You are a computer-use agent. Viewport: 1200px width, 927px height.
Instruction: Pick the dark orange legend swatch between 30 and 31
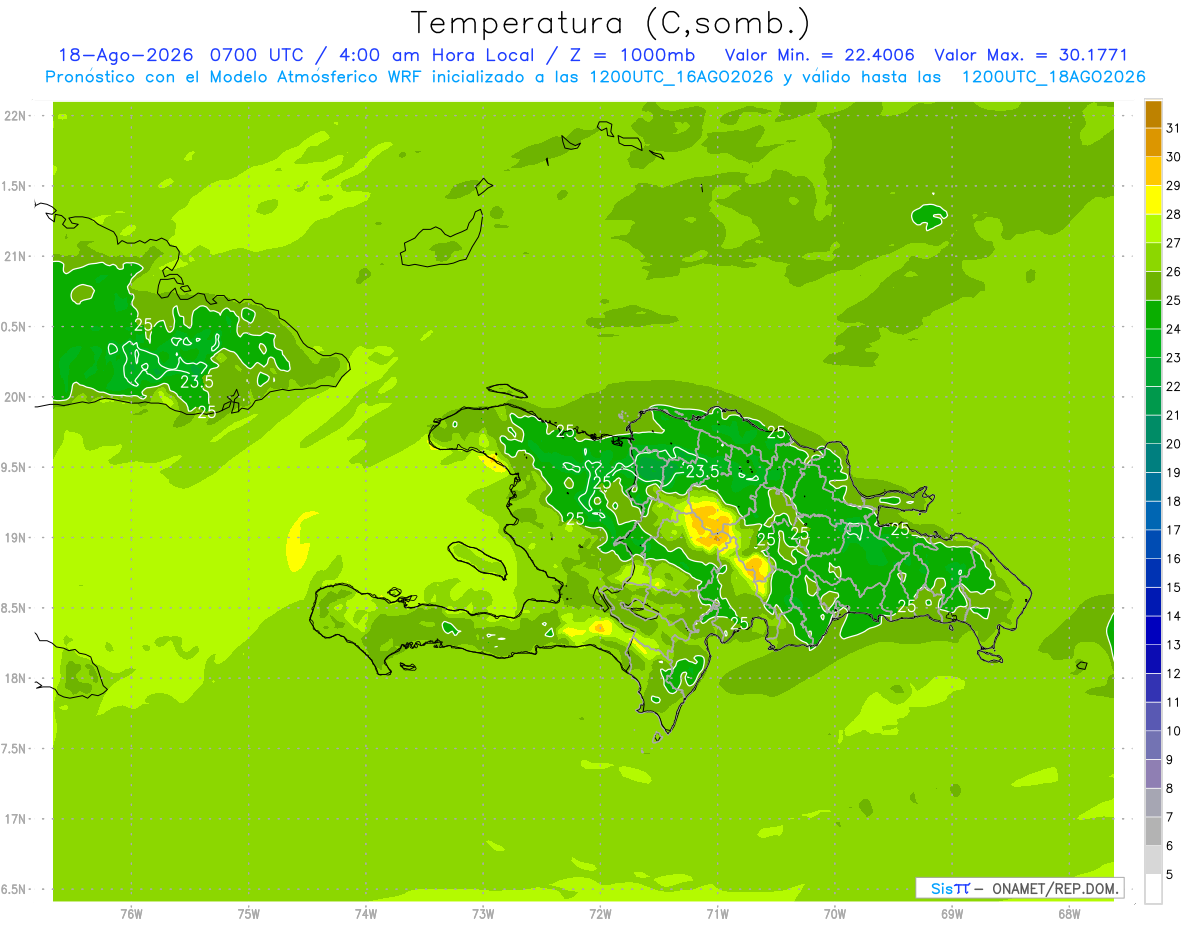pos(1153,142)
